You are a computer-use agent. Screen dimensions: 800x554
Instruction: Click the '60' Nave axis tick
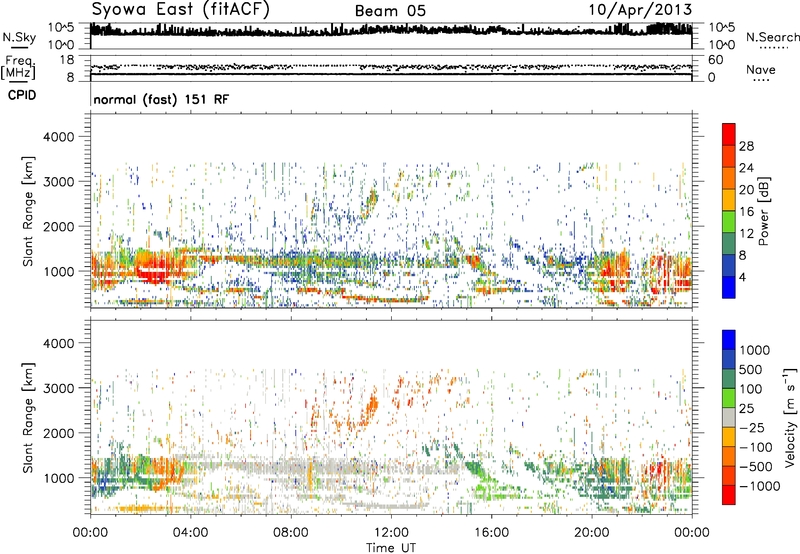point(715,60)
